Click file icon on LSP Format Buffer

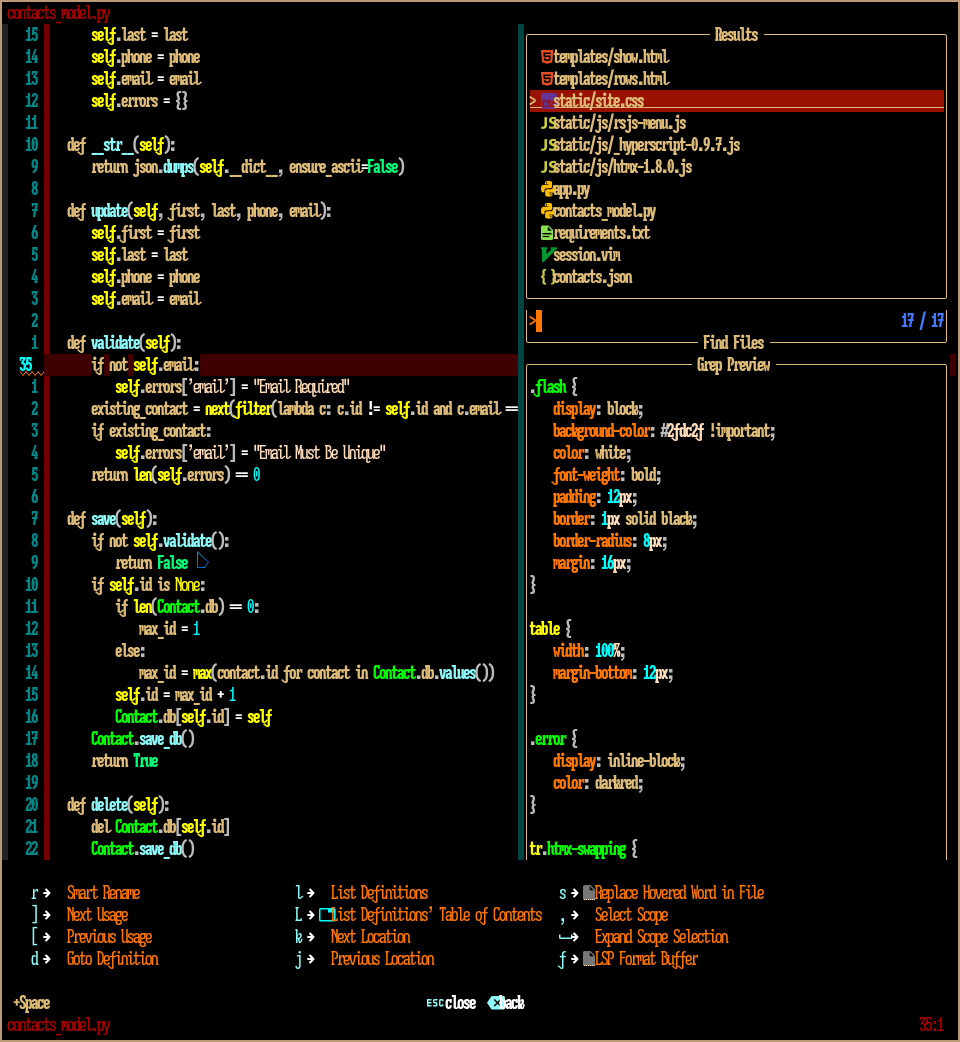coord(589,959)
